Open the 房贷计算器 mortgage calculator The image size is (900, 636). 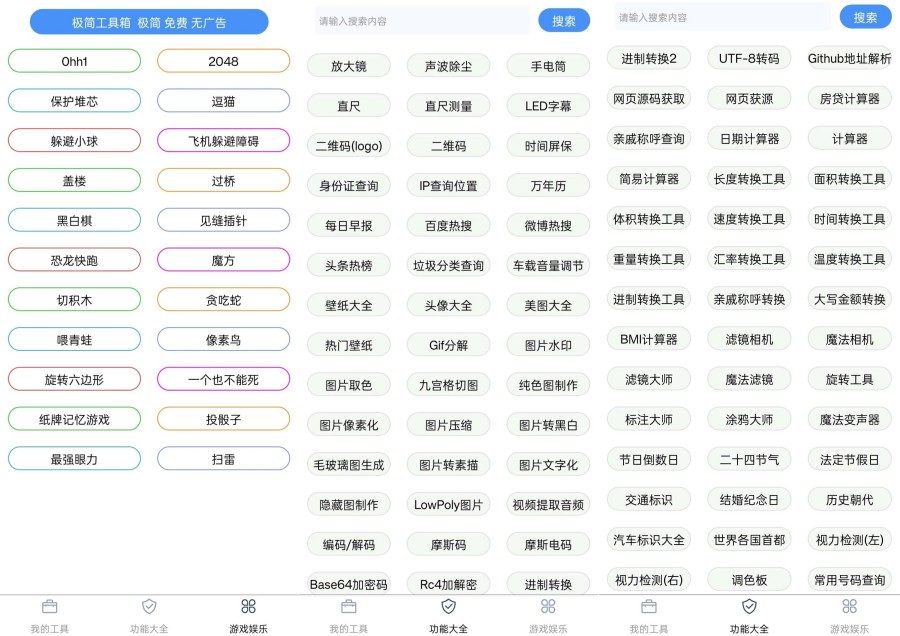[x=849, y=99]
